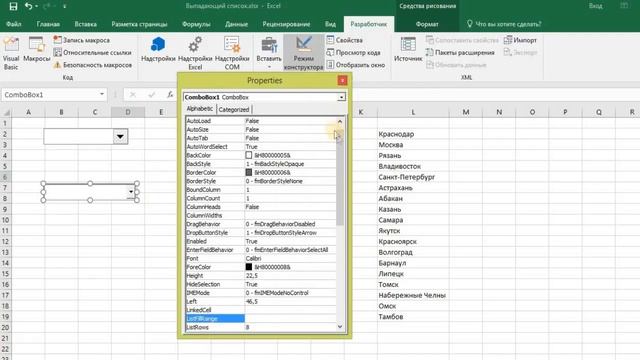Image resolution: width=640 pixels, height=360 pixels.
Task: Open Macro Security (Безопасность макросов)
Action: (93, 64)
